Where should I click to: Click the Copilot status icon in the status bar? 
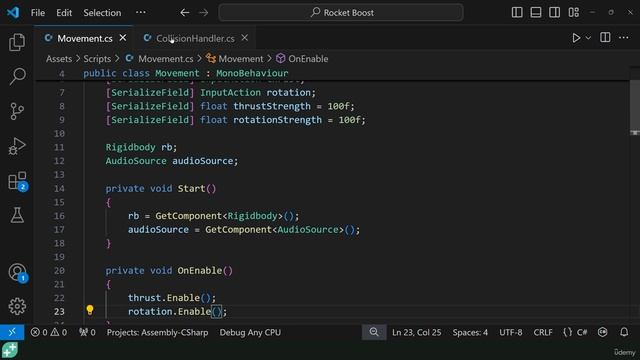click(x=602, y=332)
